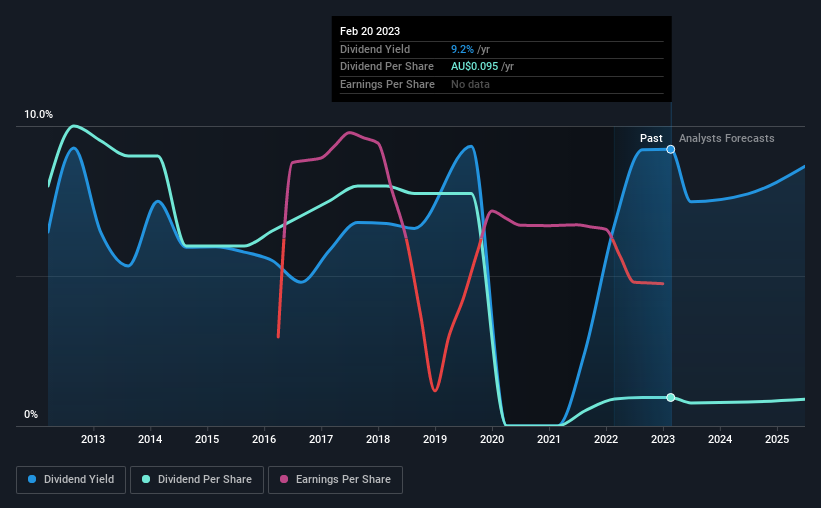Screen dimensions: 821x508
Task: Click the 2015 x-axis label
Action: tap(207, 439)
